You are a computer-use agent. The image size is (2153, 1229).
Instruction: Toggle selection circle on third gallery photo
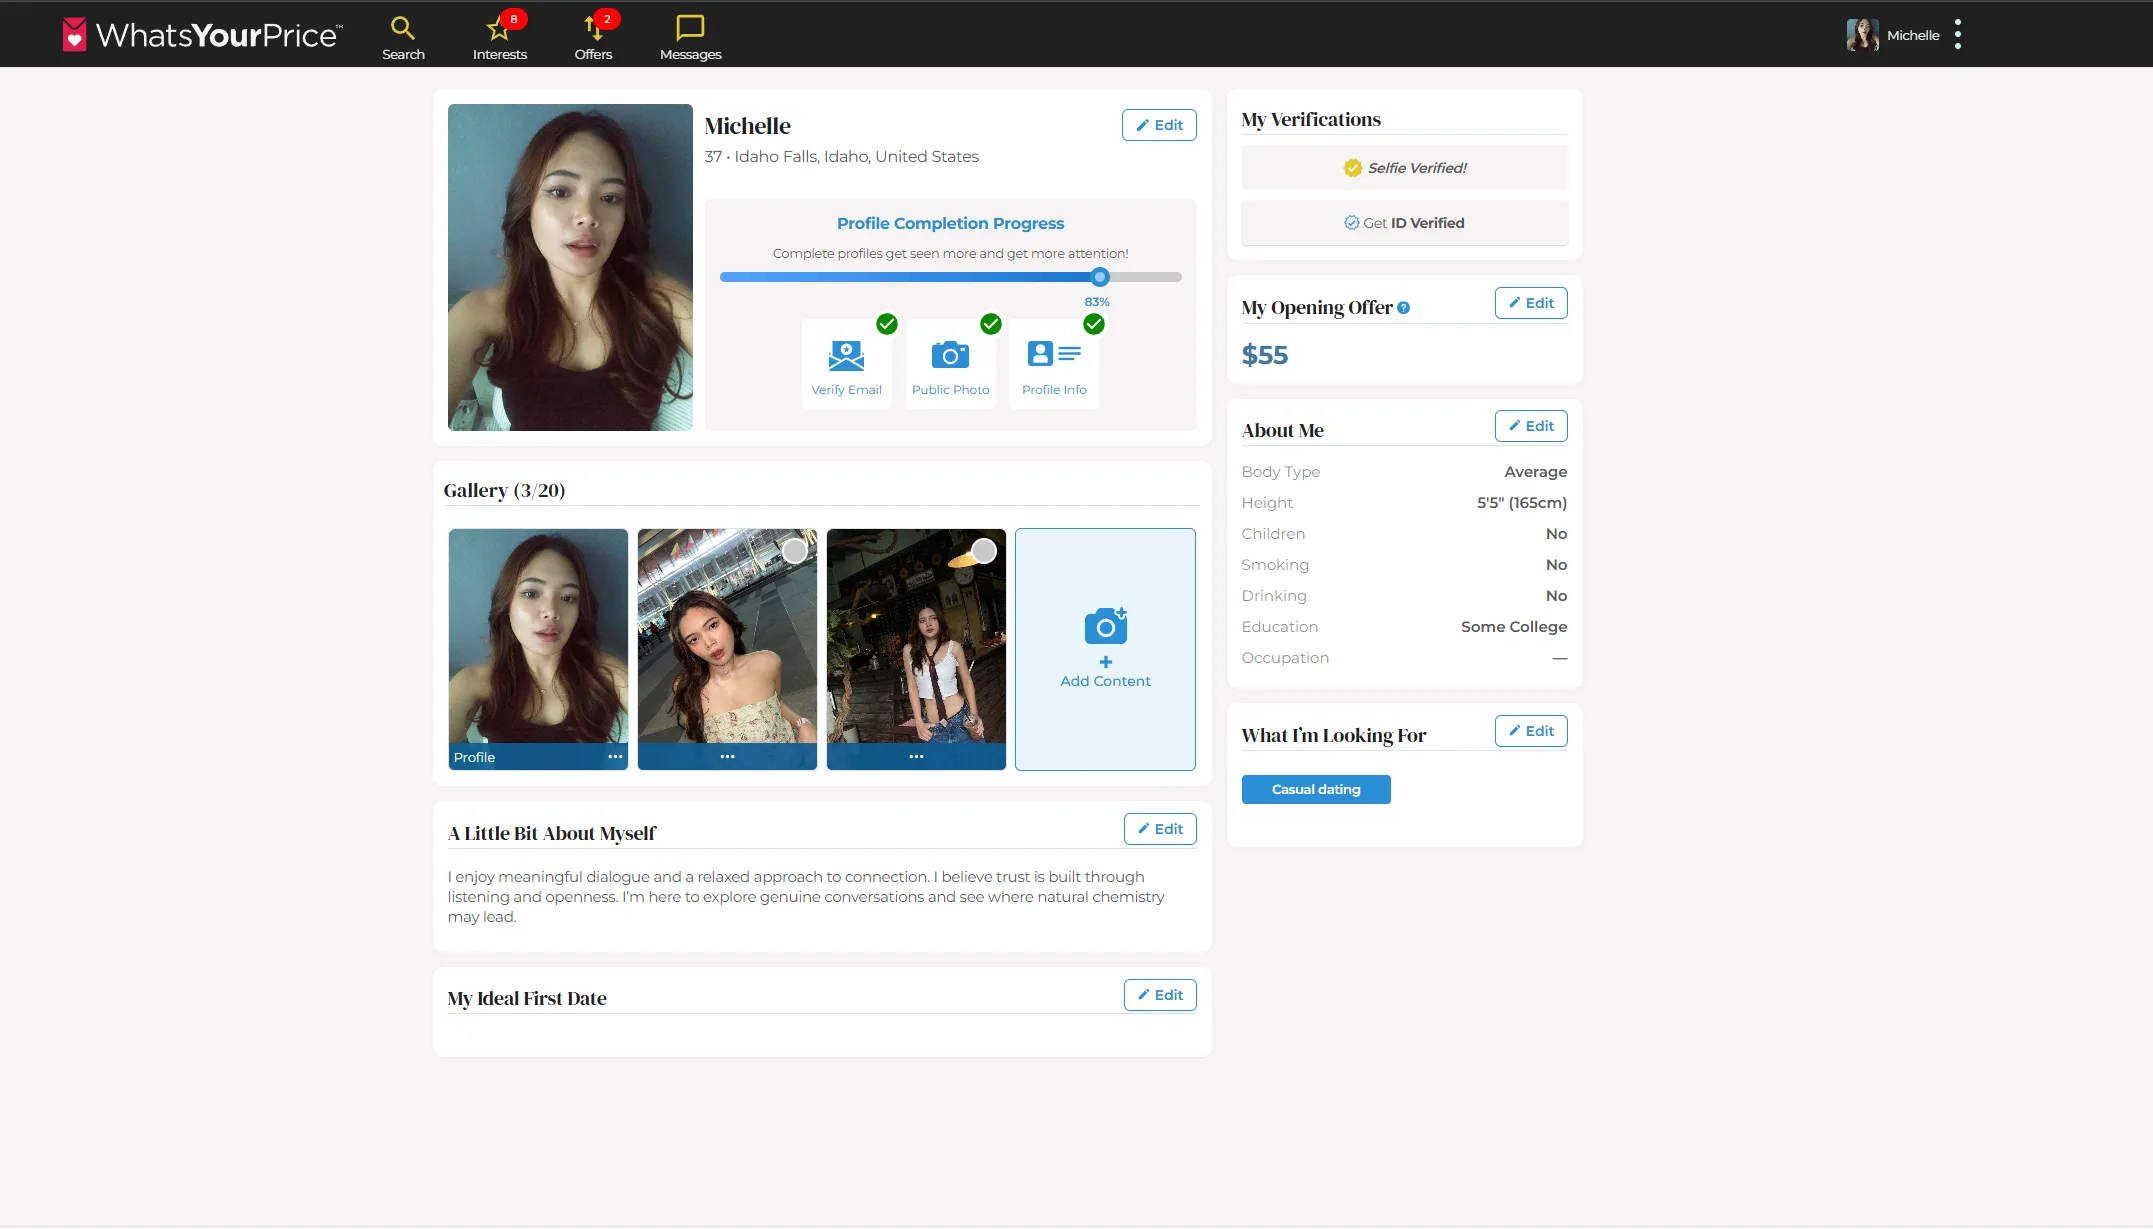click(x=984, y=551)
